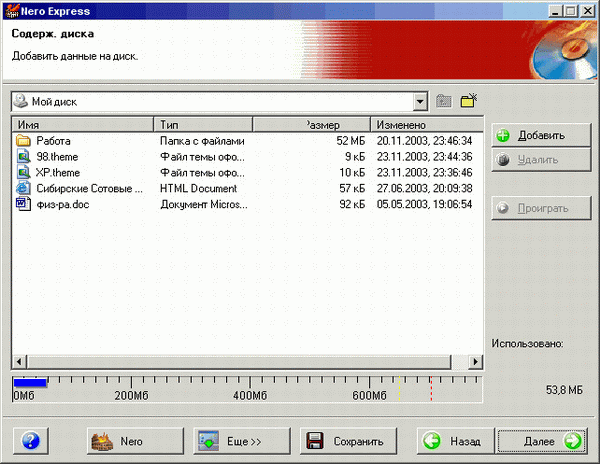Click the Мой диск disc icon
Image resolution: width=600 pixels, height=464 pixels.
[21, 101]
